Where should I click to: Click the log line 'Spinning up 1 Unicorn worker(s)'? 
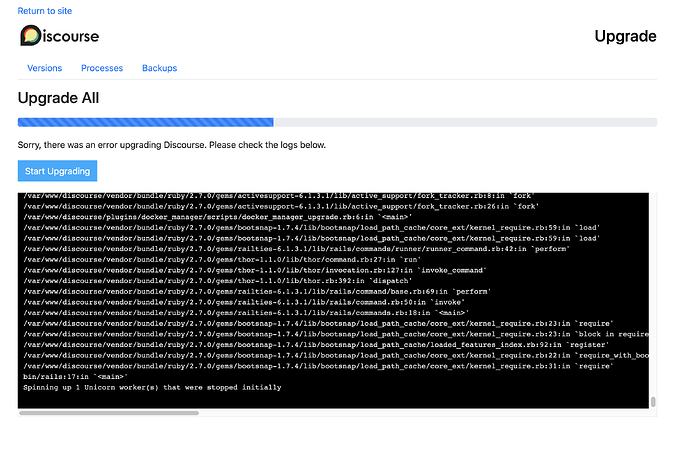click(x=152, y=387)
